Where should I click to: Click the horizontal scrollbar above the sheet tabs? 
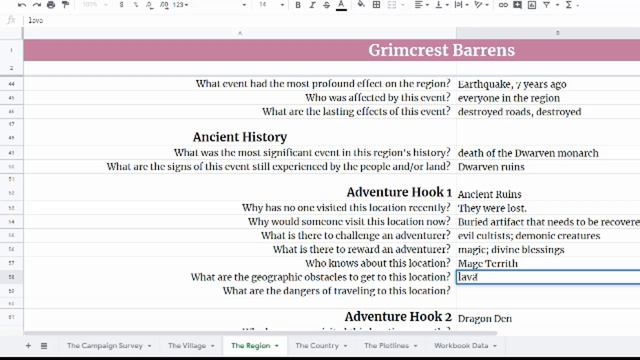[260, 333]
